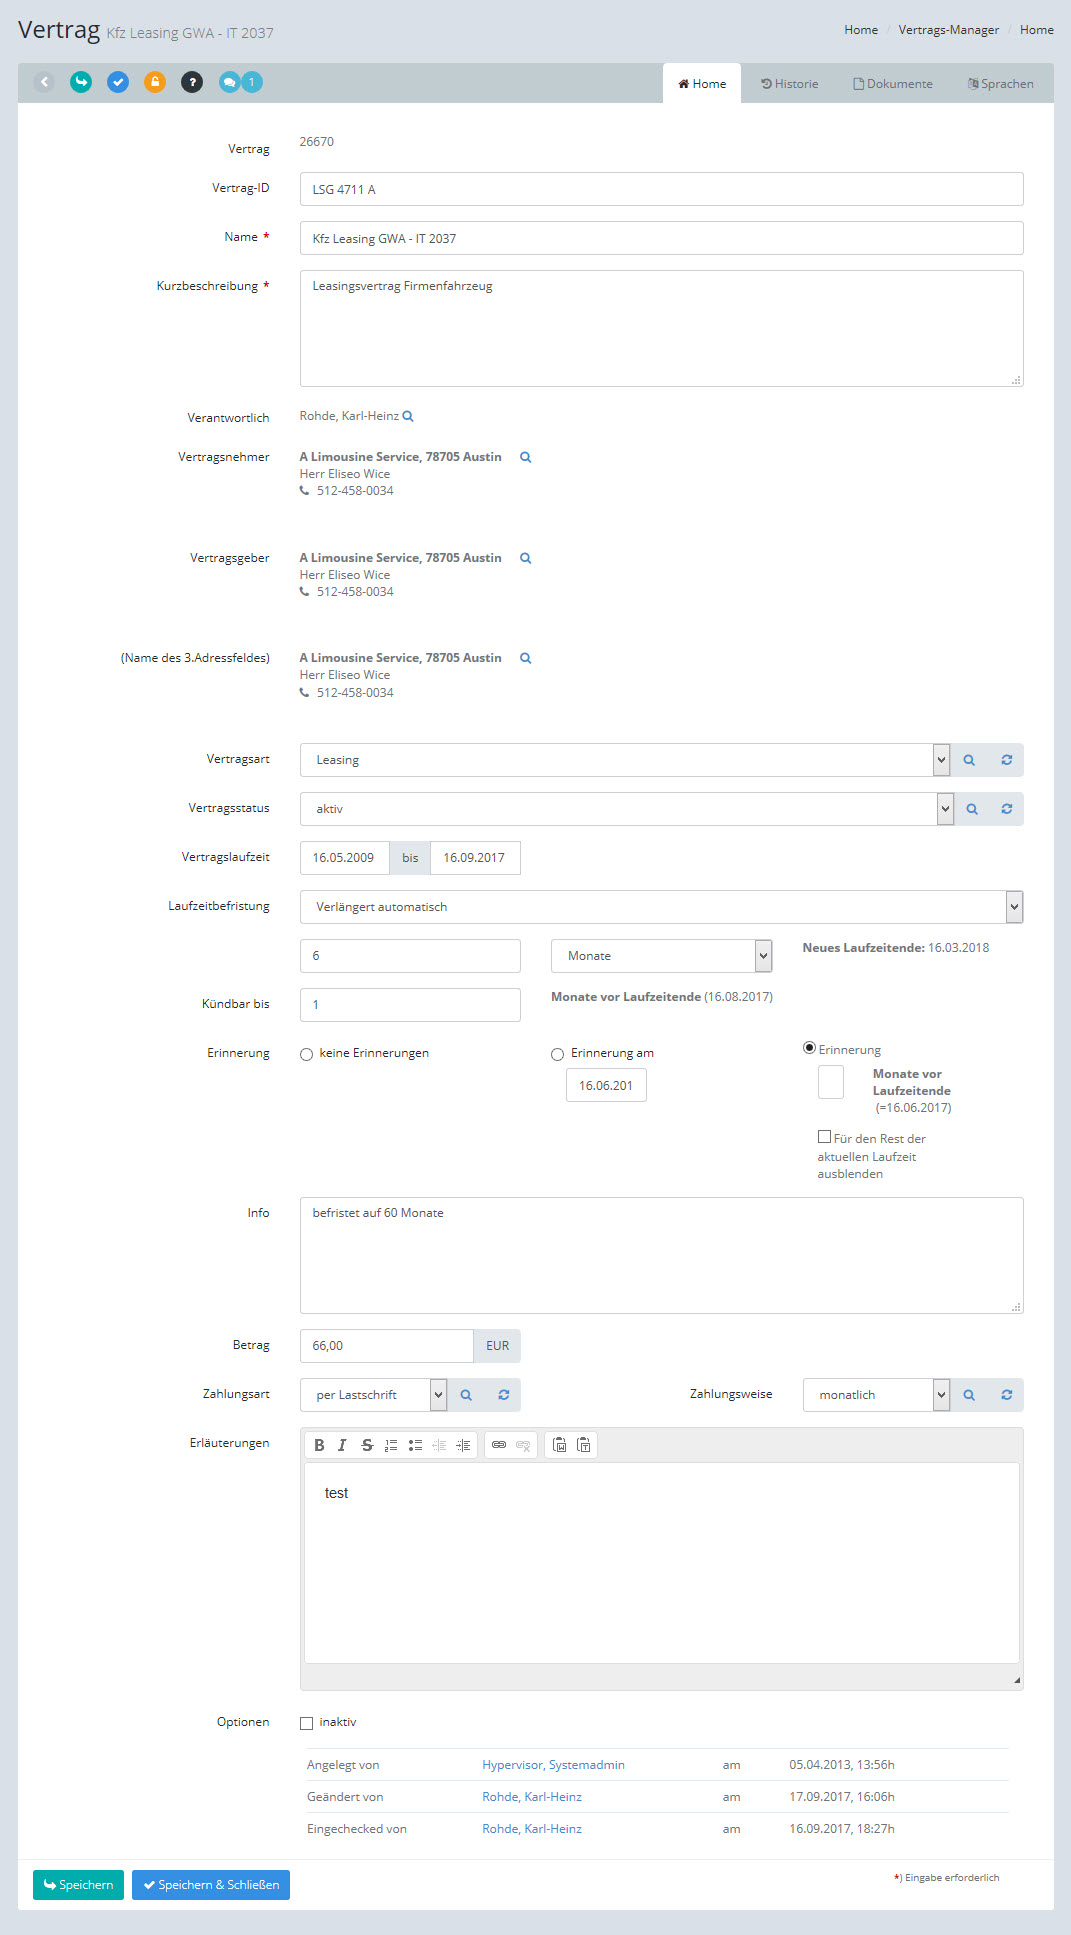Click the gray back arrow icon
The width and height of the screenshot is (1071, 1935).
(x=44, y=82)
